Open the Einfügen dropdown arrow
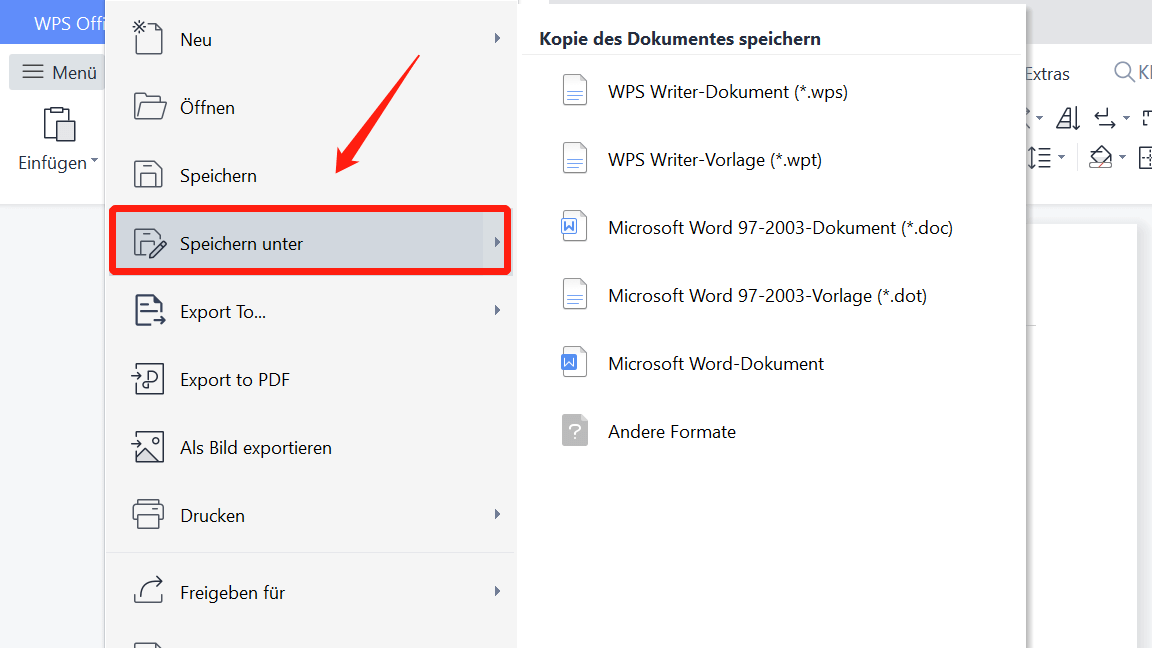This screenshot has height=648, width=1152. click(94, 162)
